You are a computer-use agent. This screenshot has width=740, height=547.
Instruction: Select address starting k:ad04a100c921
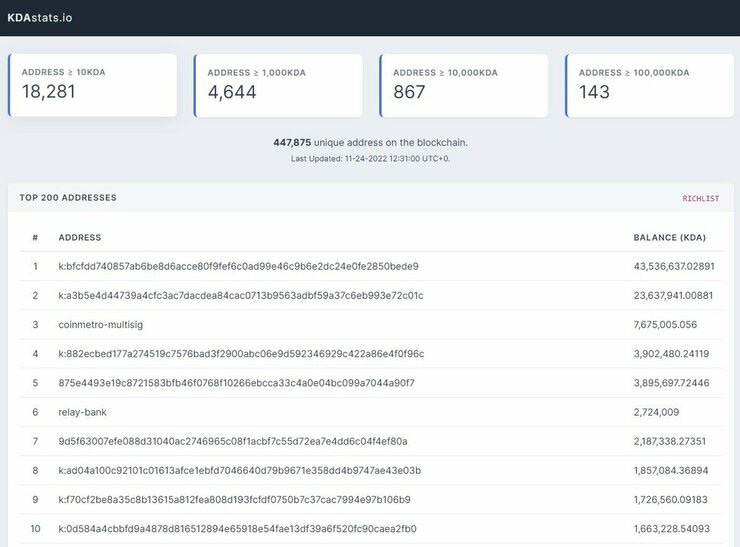coord(240,471)
